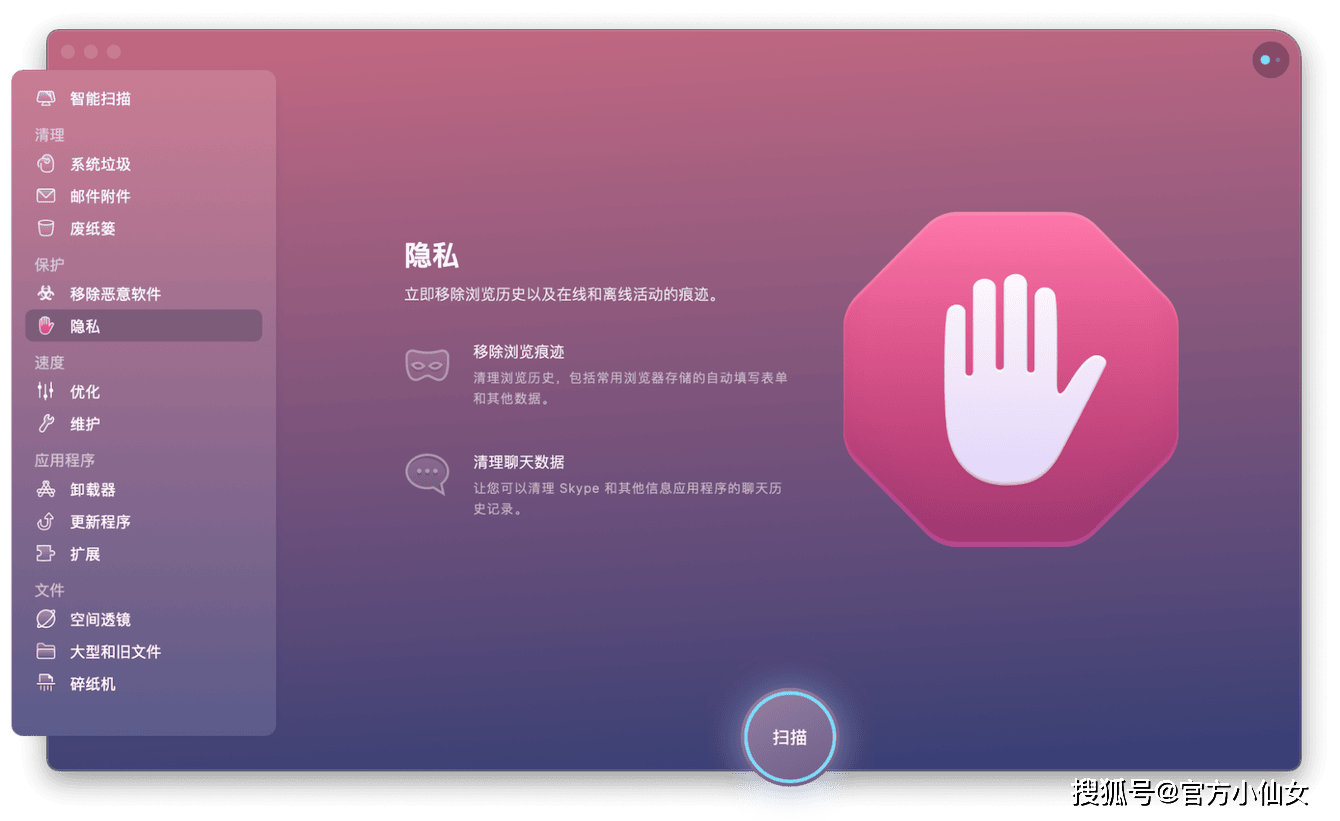
Task: Open 智能扫描 in the sidebar
Action: tap(144, 98)
